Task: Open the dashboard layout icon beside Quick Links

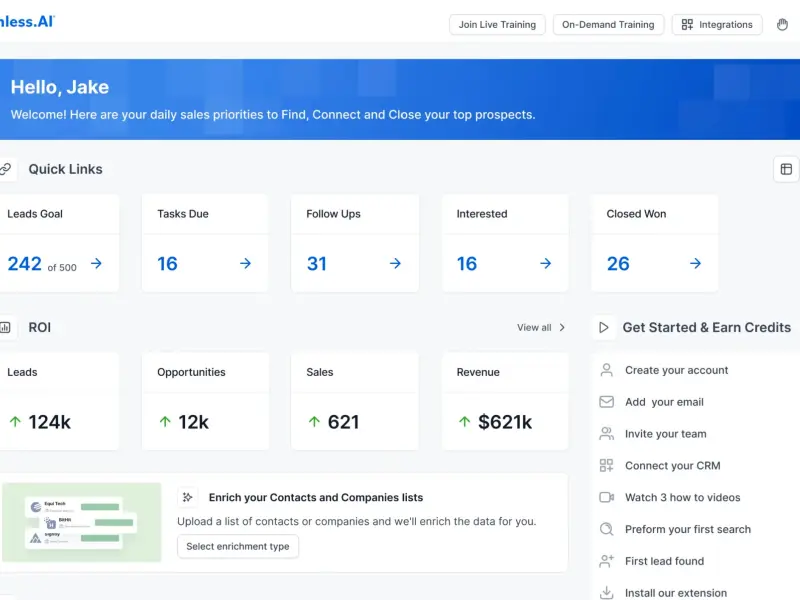Action: pyautogui.click(x=786, y=169)
